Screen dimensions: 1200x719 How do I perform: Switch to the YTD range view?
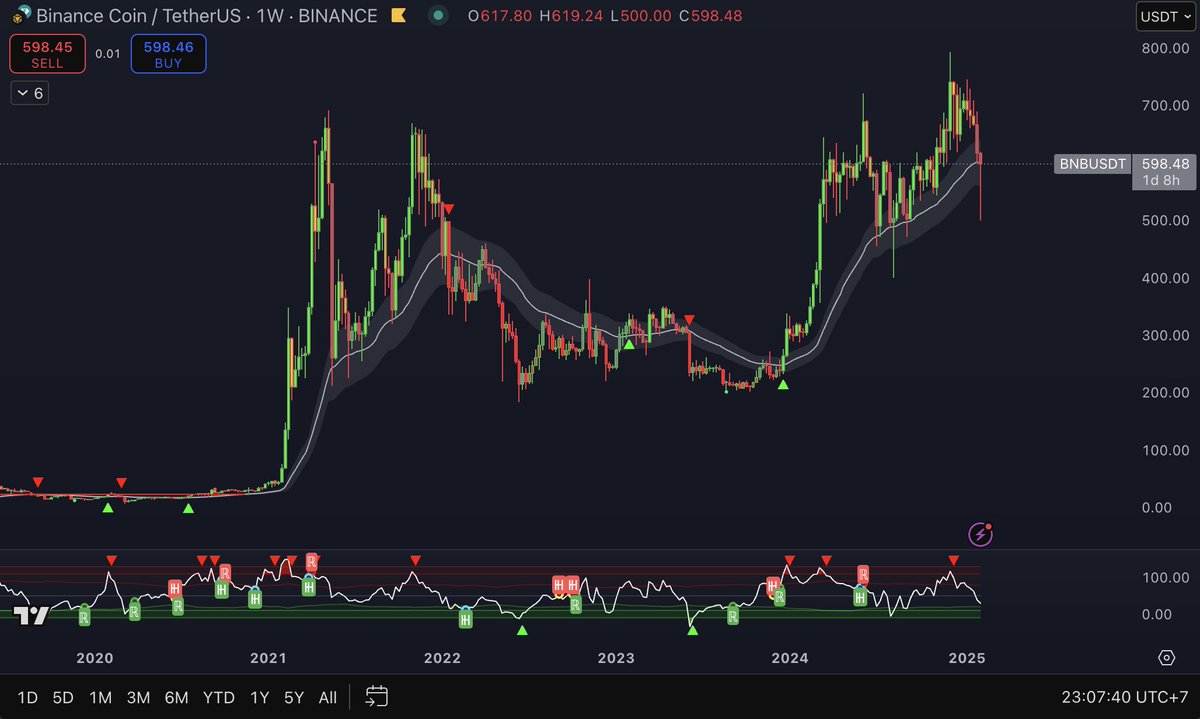218,697
